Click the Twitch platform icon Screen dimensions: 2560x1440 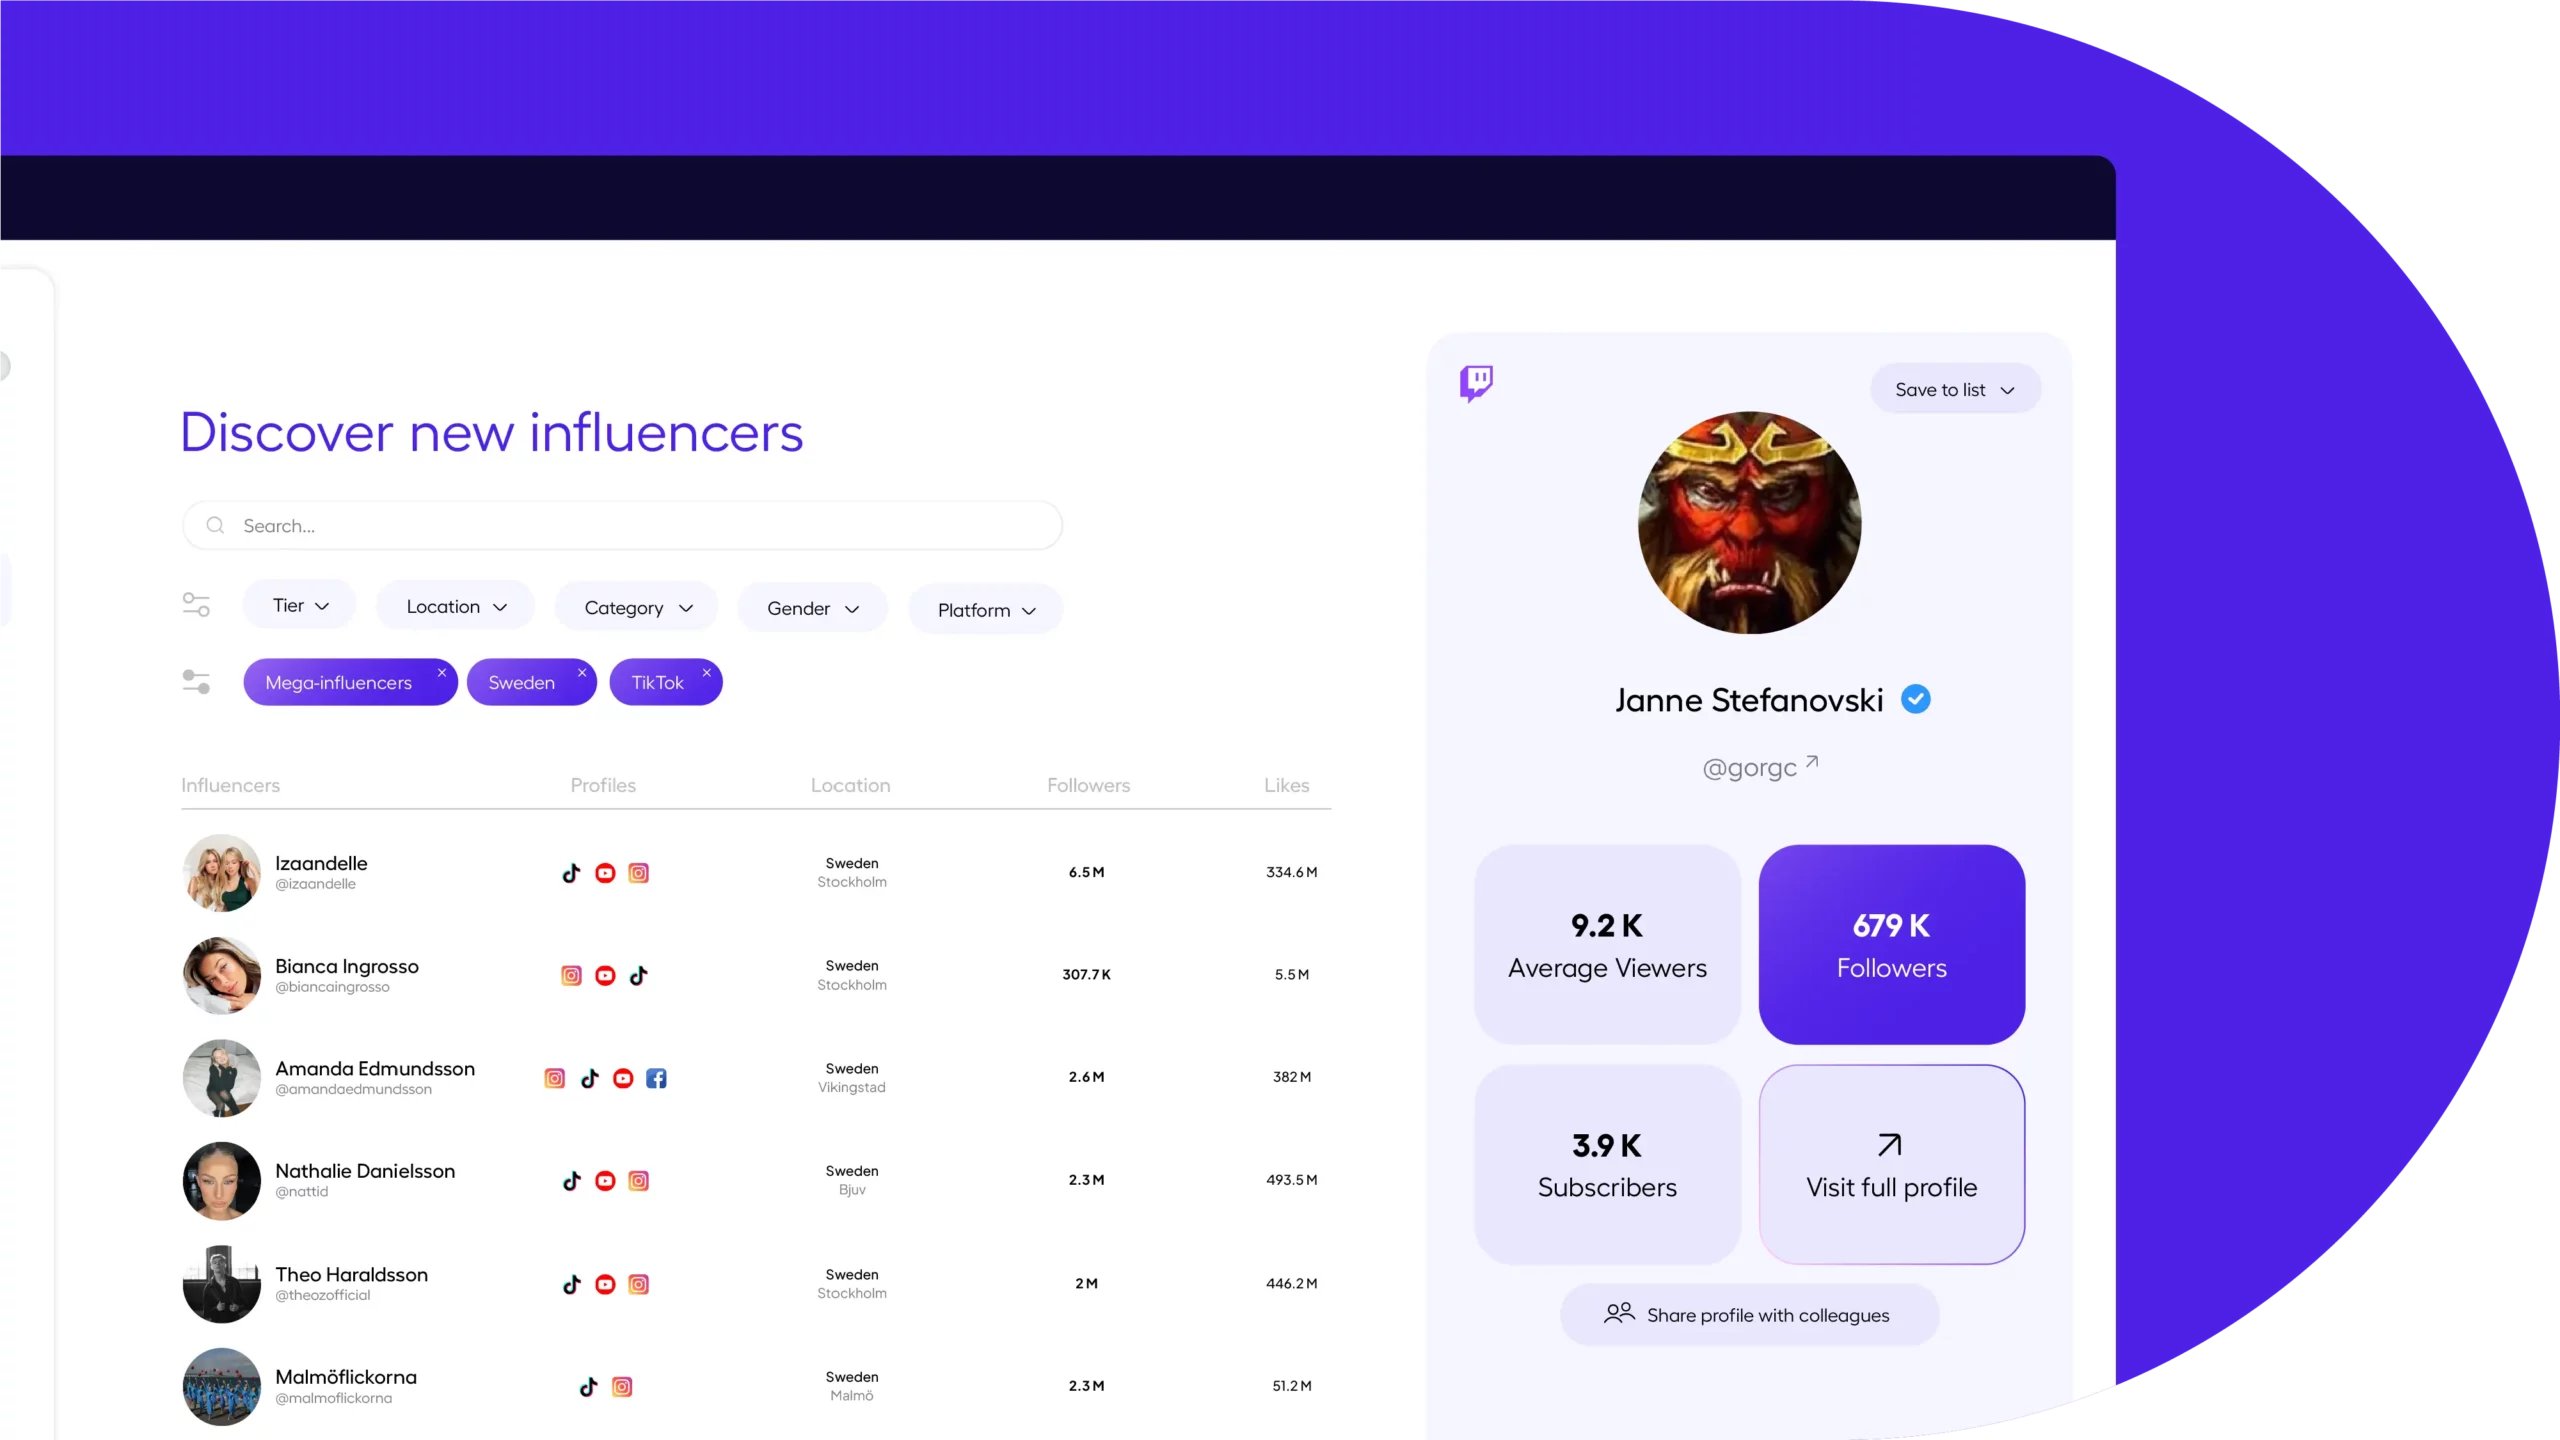(x=1477, y=383)
